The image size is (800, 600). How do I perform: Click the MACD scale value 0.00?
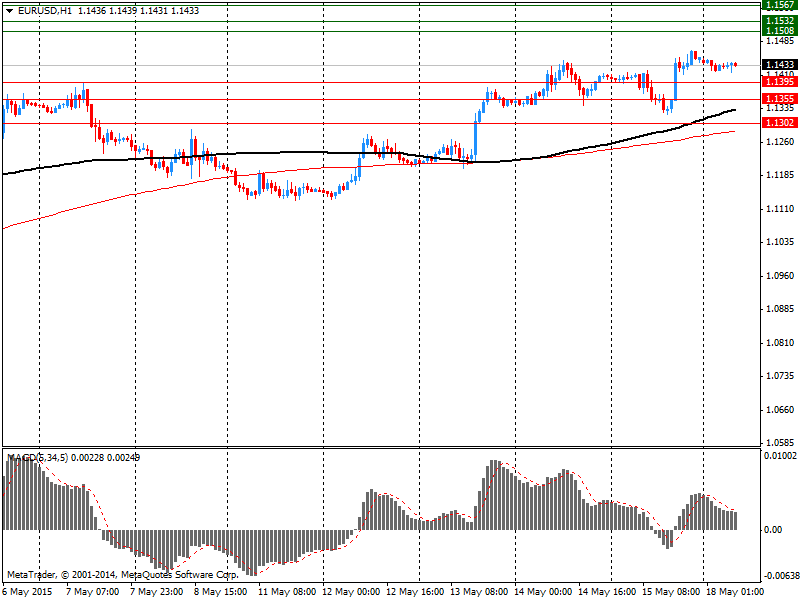pyautogui.click(x=773, y=530)
